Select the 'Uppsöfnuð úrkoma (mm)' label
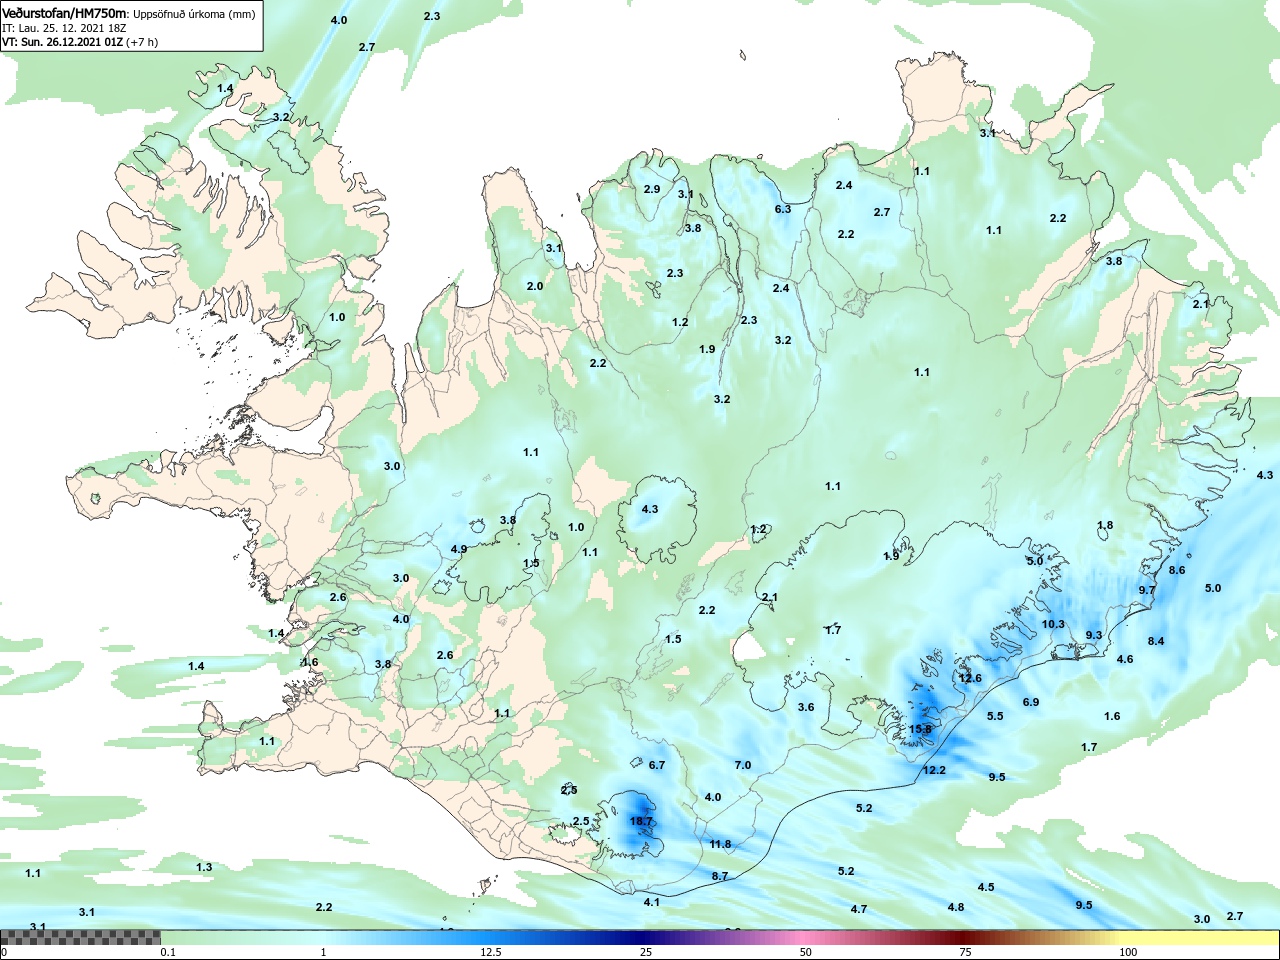The width and height of the screenshot is (1280, 960). (x=194, y=15)
